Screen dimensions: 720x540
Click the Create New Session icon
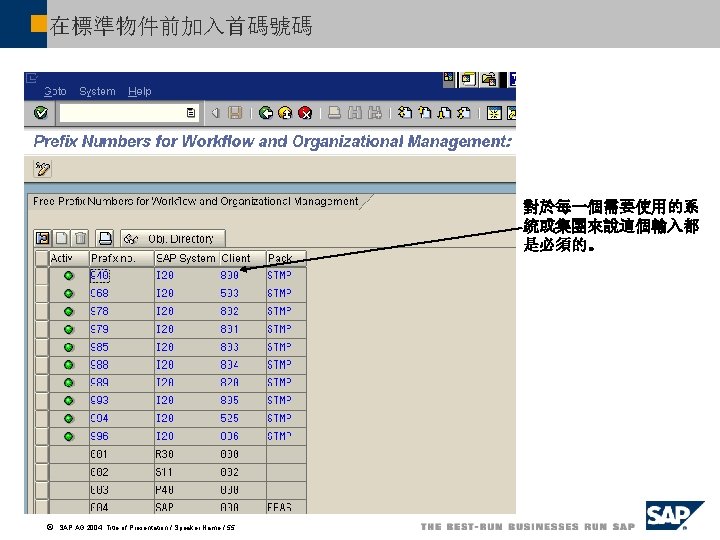(494, 112)
